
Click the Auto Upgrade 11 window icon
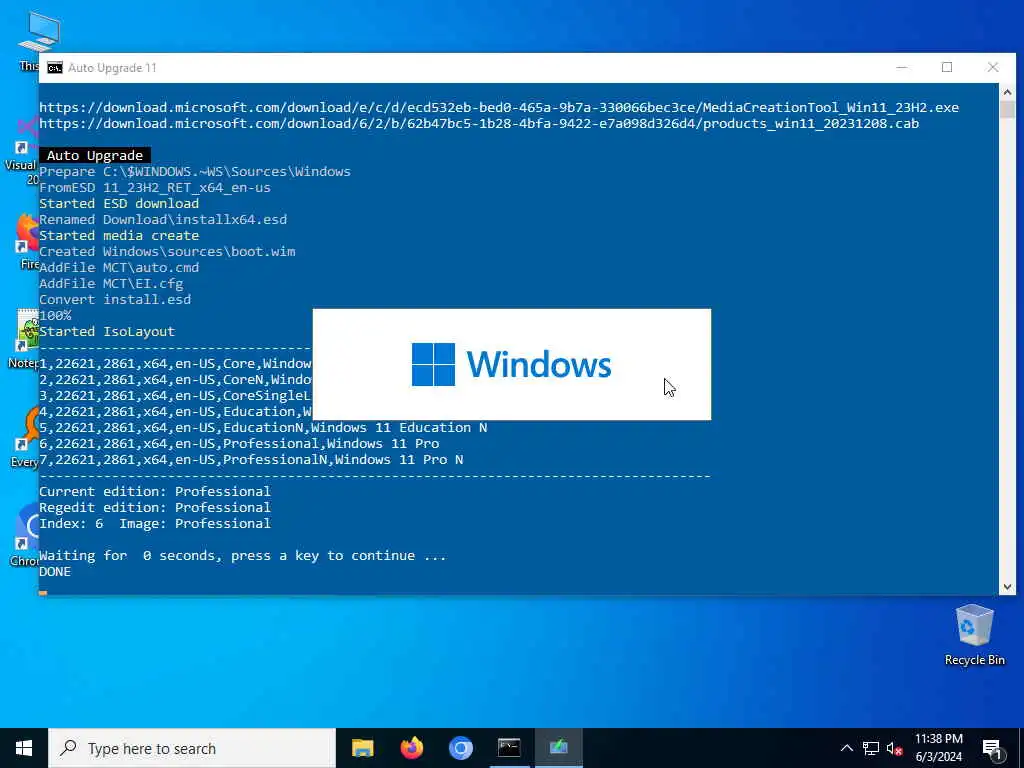55,68
